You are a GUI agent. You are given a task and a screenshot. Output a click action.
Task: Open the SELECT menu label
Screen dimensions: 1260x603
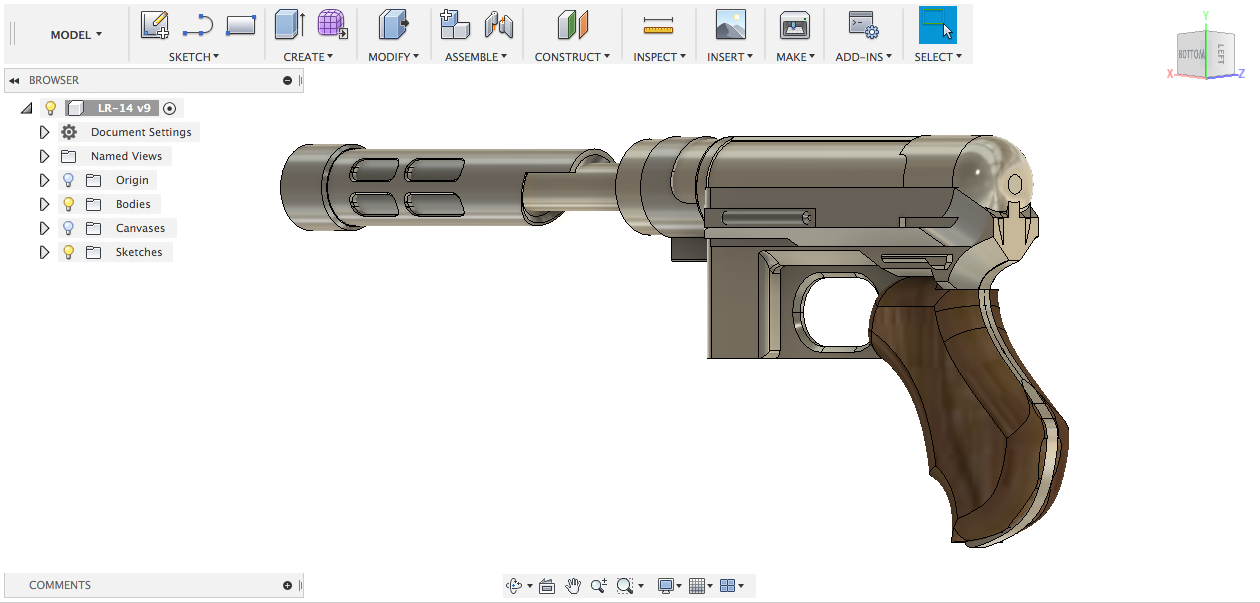[x=938, y=57]
